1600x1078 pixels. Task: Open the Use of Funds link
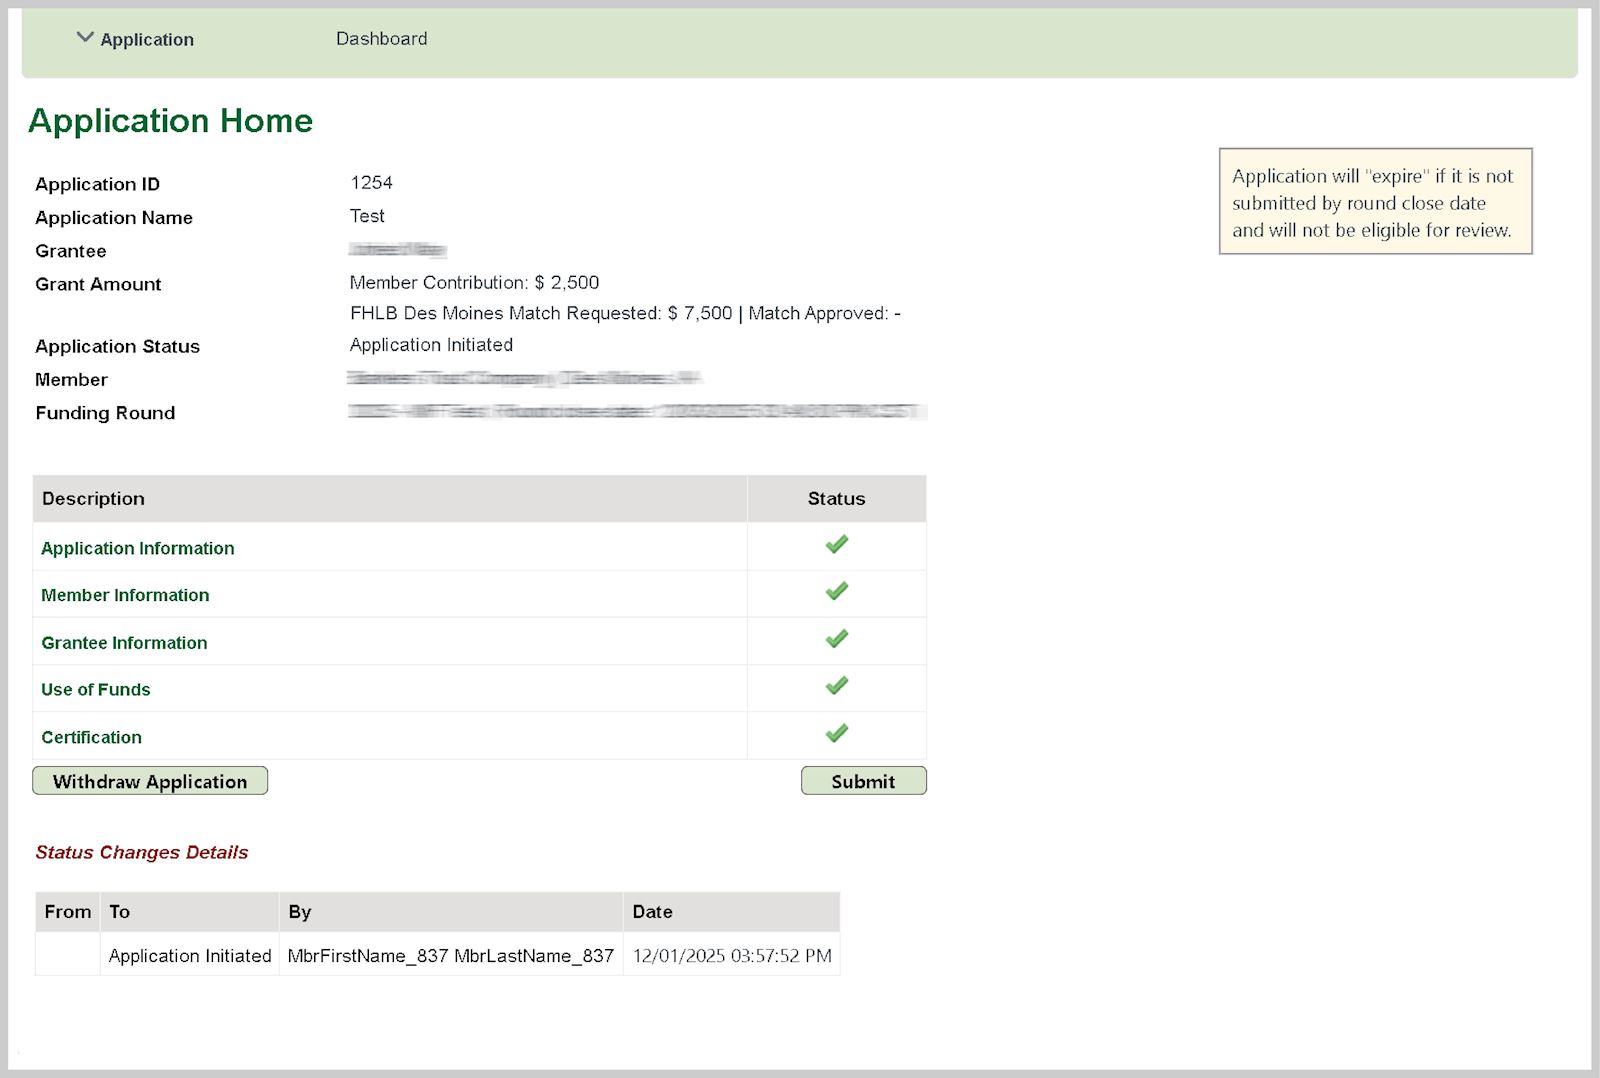tap(95, 690)
